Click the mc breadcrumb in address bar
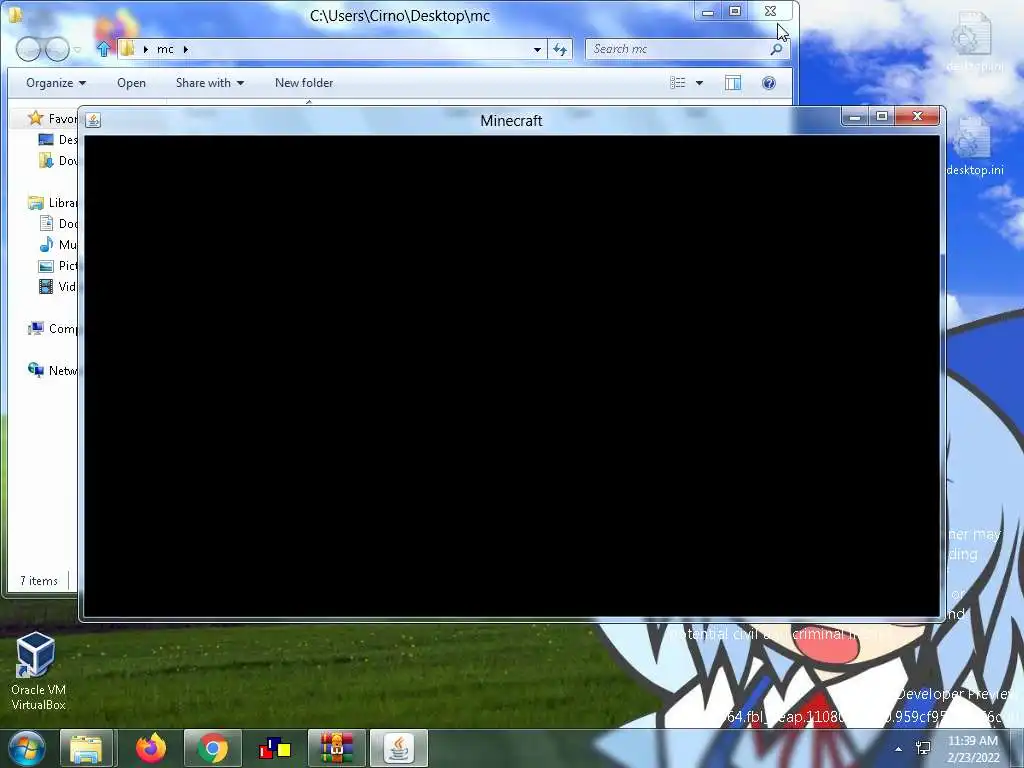Image resolution: width=1024 pixels, height=768 pixels. (x=165, y=49)
